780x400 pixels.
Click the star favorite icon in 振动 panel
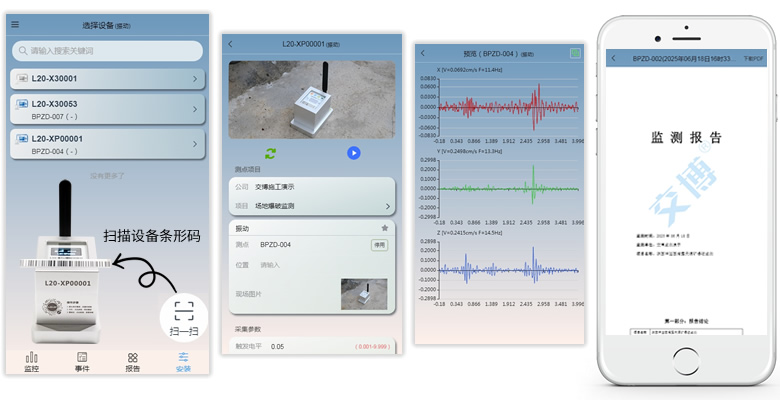(385, 228)
